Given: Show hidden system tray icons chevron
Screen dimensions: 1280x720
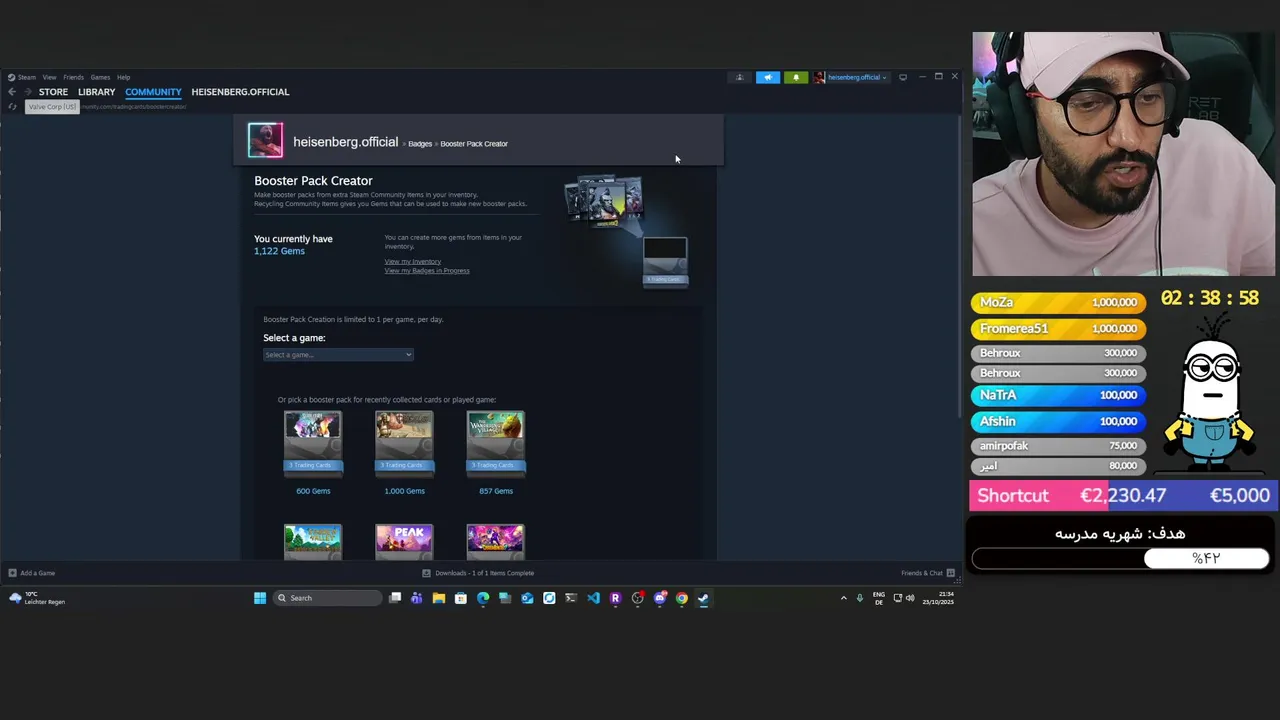Looking at the screenshot, I should (843, 598).
